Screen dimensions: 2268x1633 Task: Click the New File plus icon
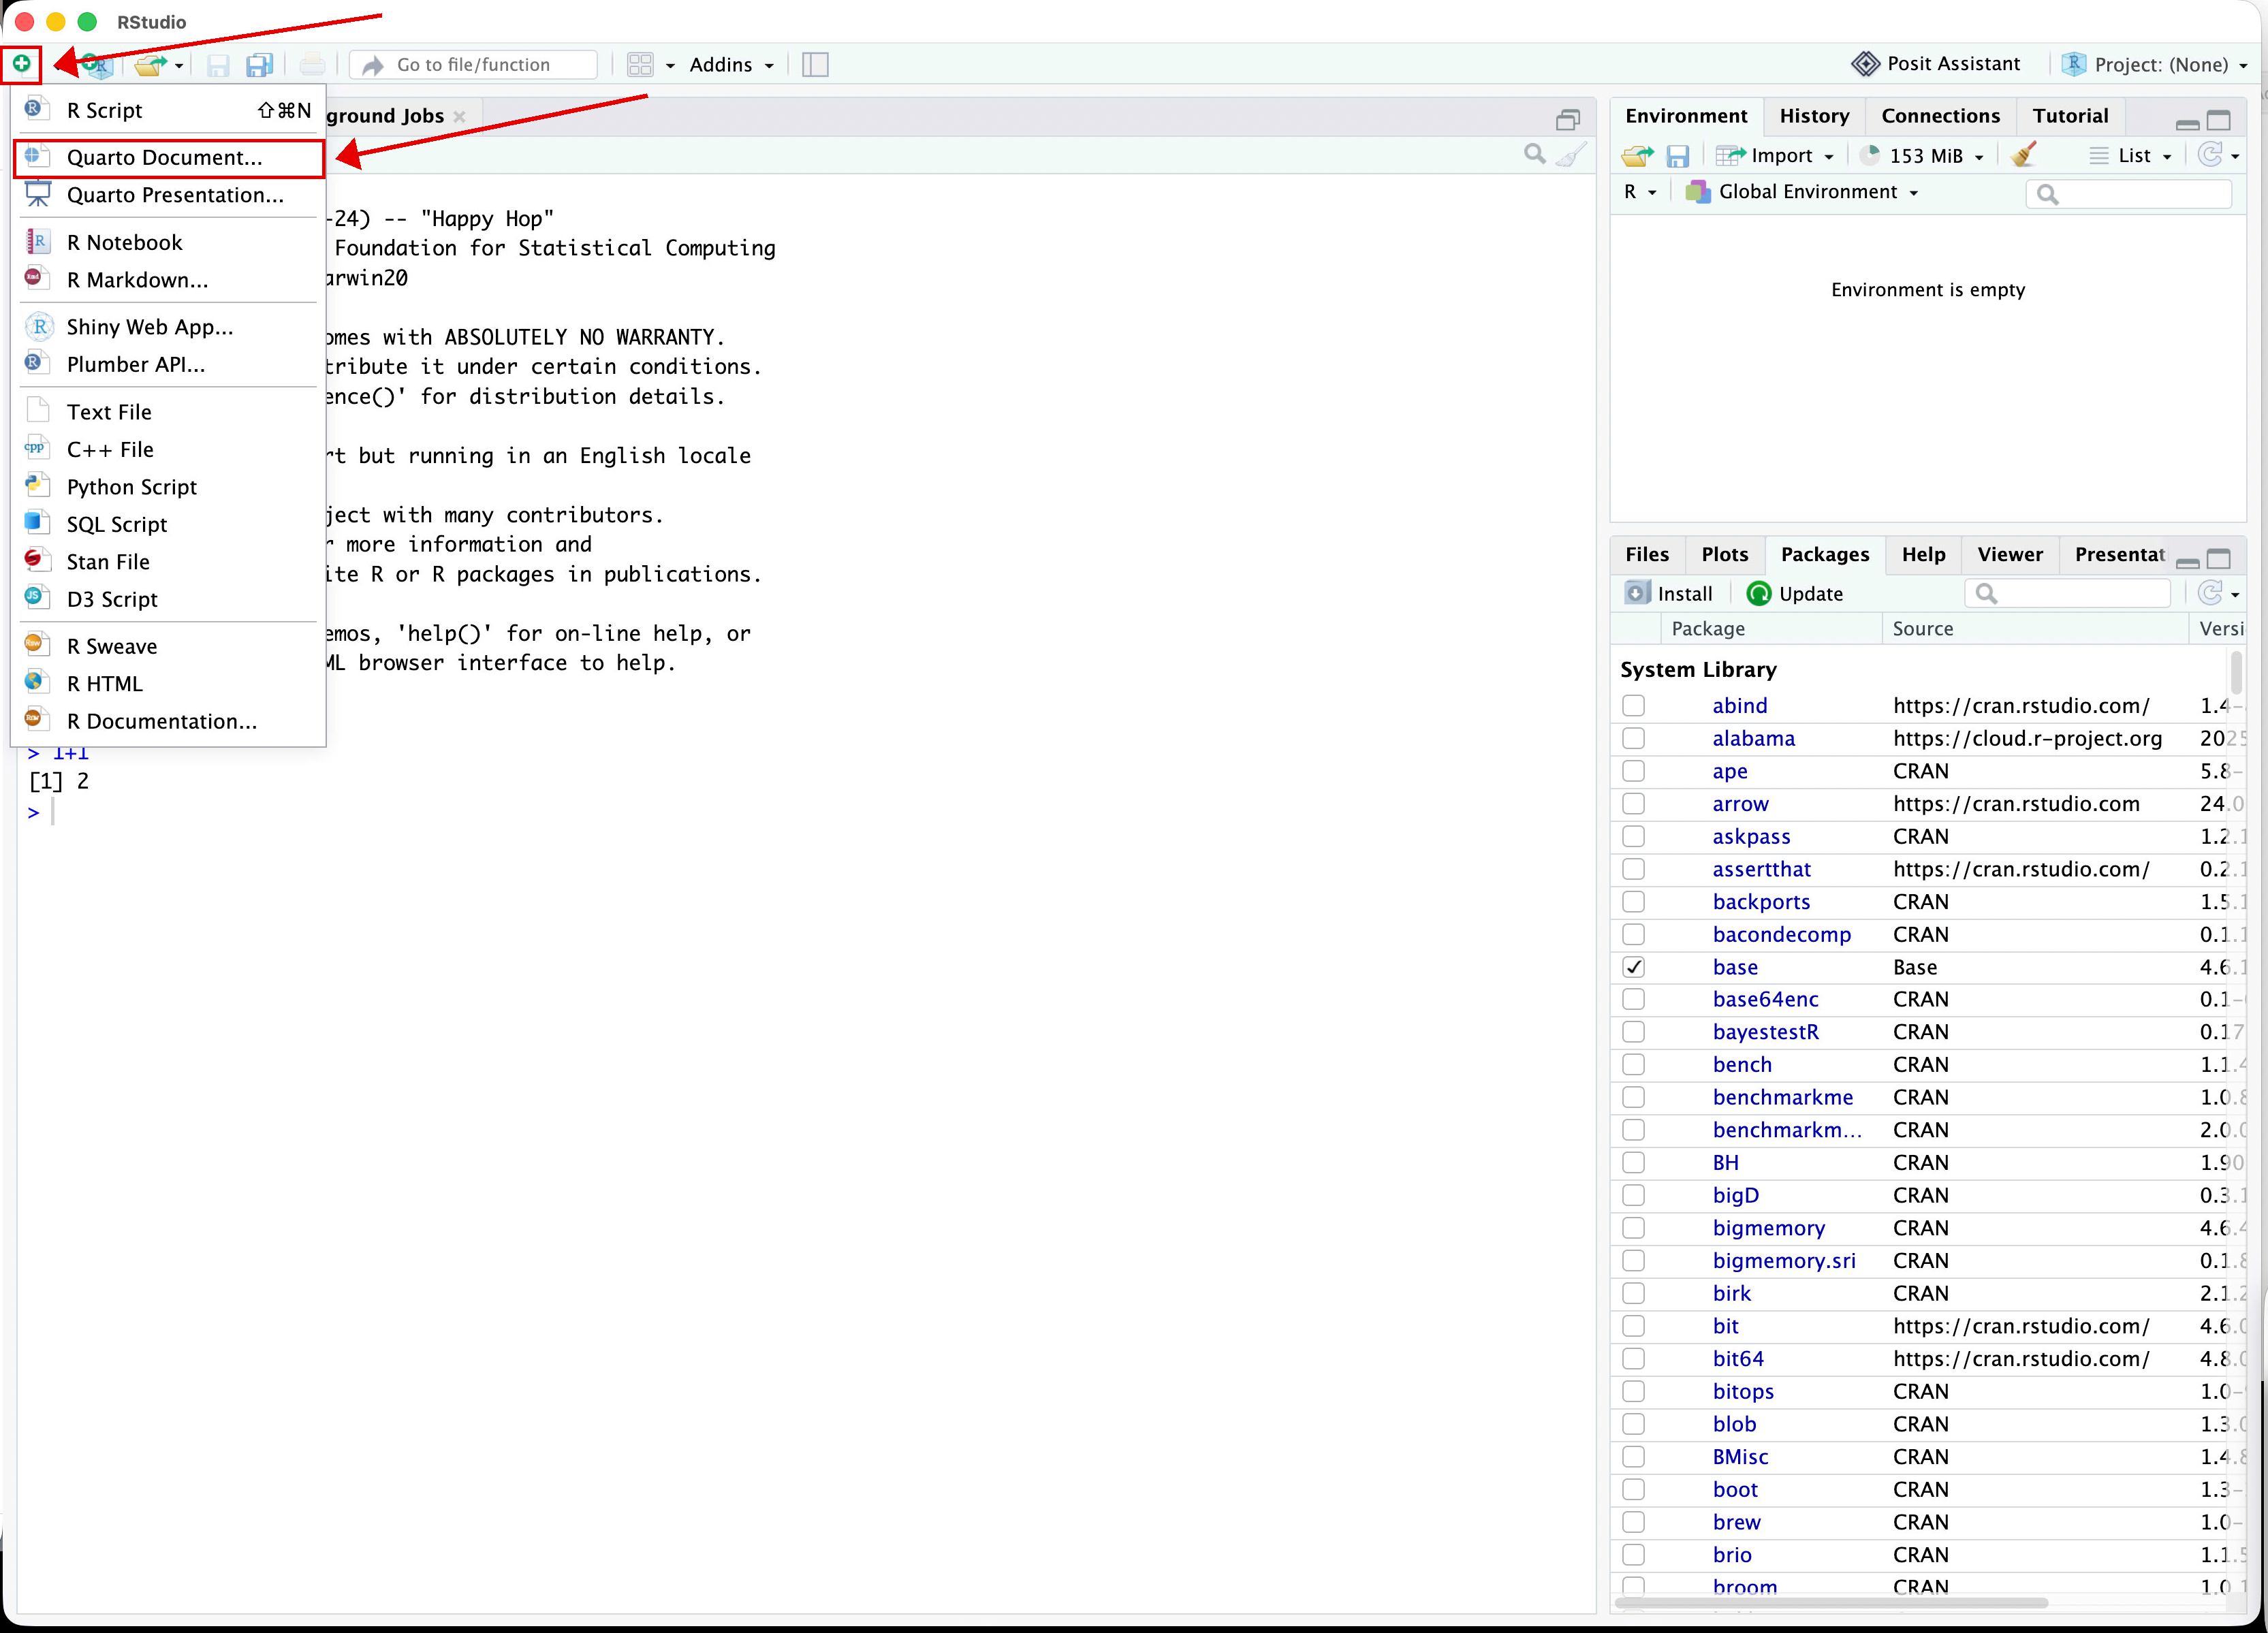pos(21,64)
